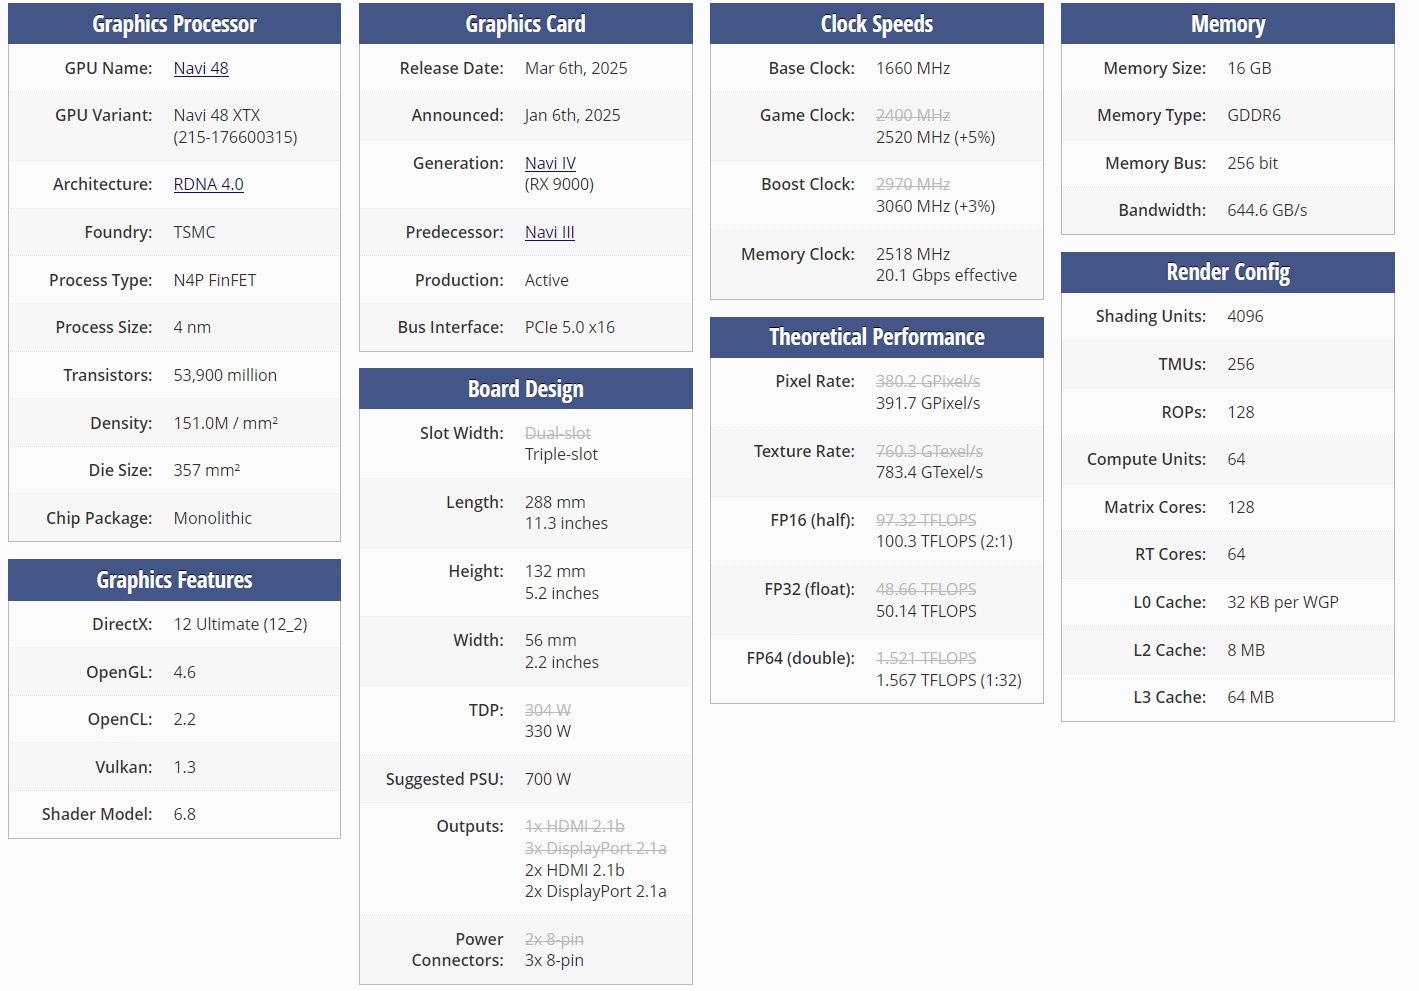Image resolution: width=1419 pixels, height=991 pixels.
Task: Click the Memory section header
Action: (1228, 24)
